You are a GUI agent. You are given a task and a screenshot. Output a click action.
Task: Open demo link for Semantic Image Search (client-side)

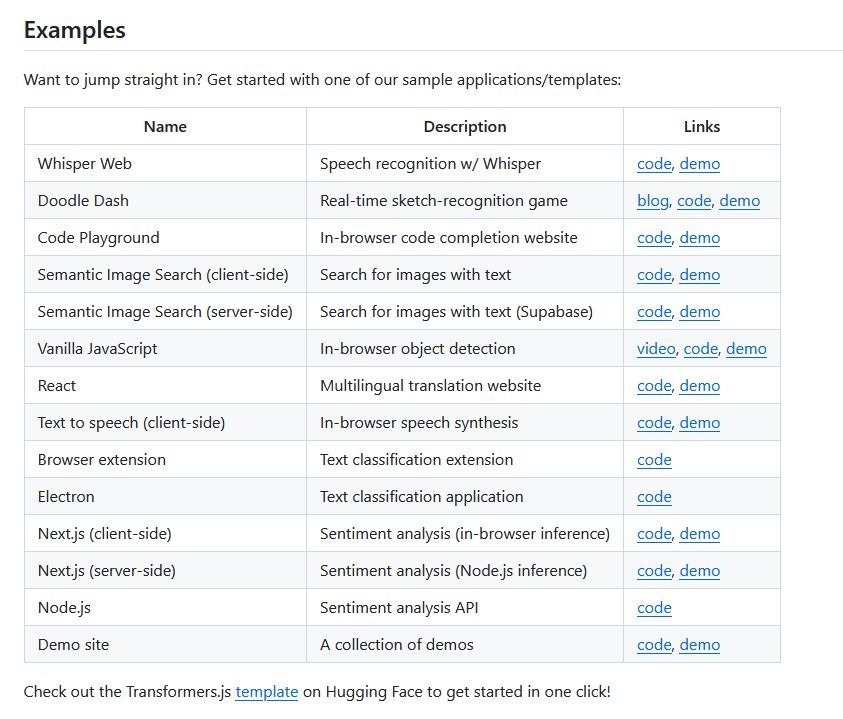pos(699,275)
